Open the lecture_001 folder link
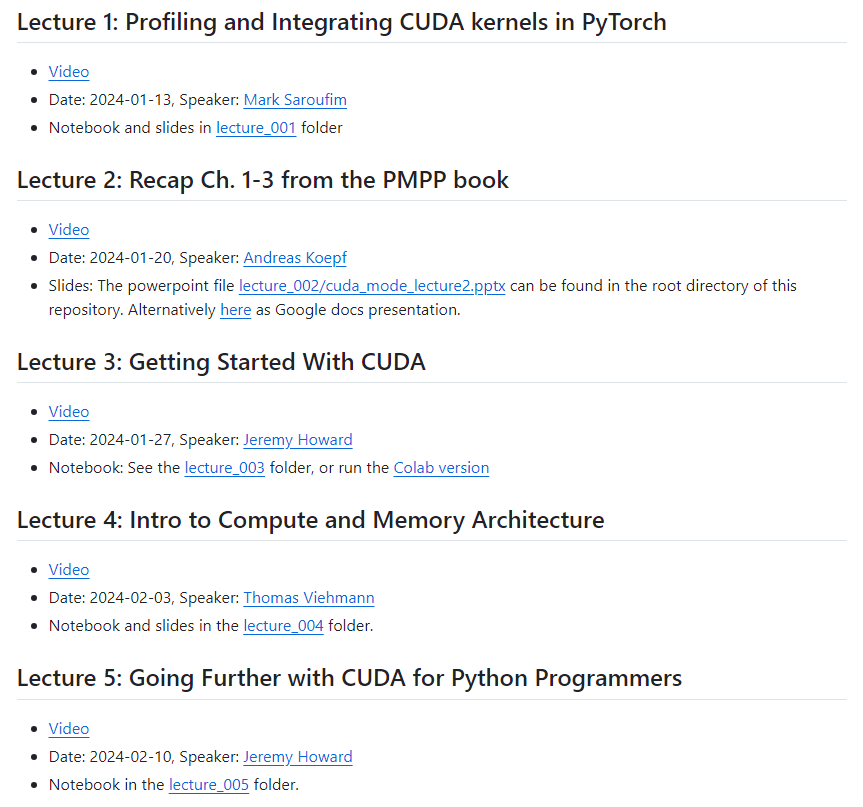Image resolution: width=863 pixels, height=807 pixels. tap(256, 128)
